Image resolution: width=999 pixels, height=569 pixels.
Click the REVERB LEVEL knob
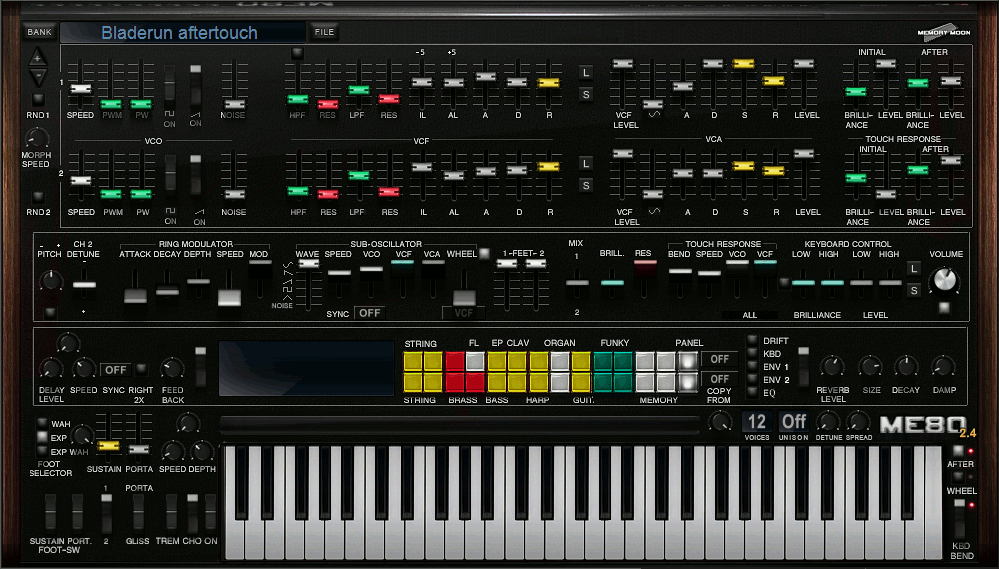click(x=832, y=367)
